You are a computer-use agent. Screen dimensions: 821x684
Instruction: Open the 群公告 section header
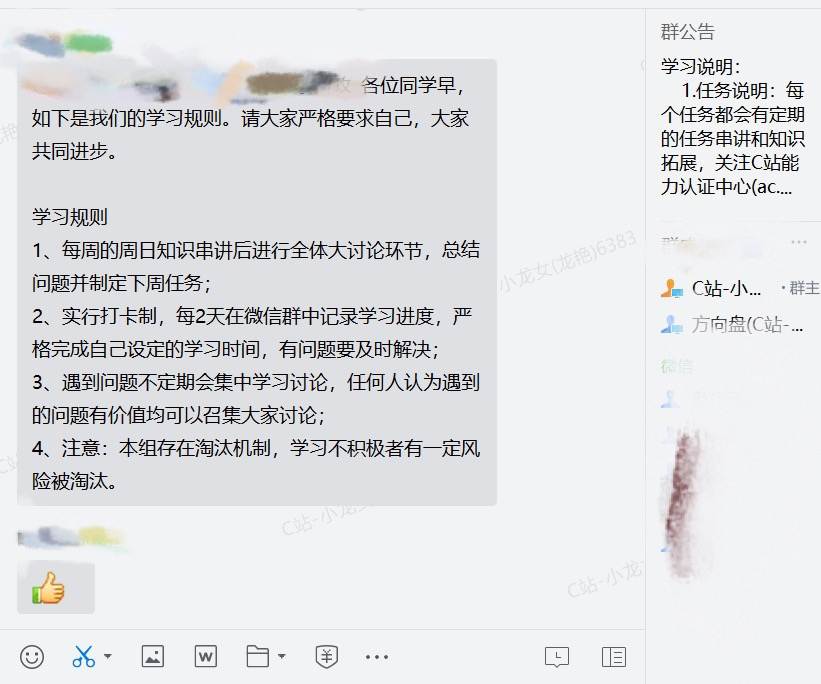point(687,32)
